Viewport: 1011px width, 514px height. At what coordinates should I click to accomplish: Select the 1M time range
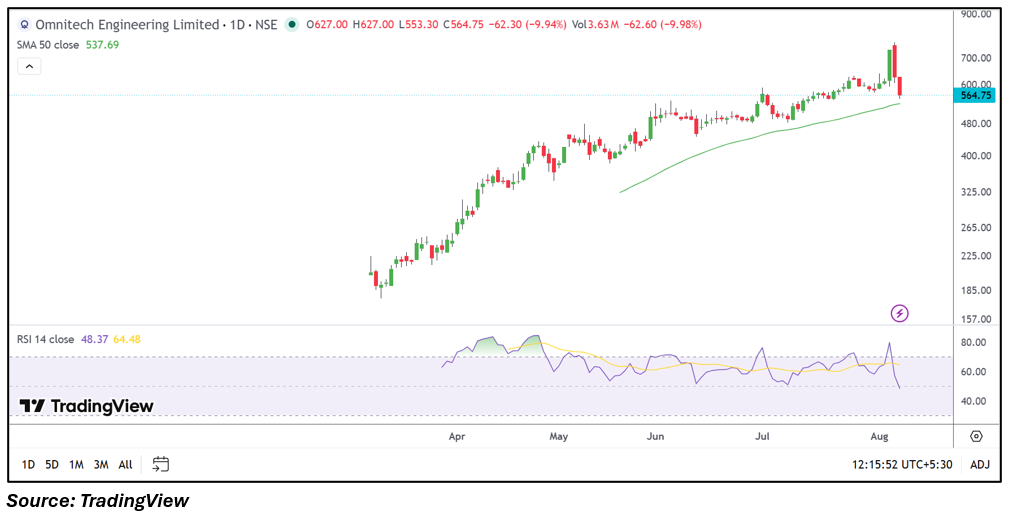[76, 464]
